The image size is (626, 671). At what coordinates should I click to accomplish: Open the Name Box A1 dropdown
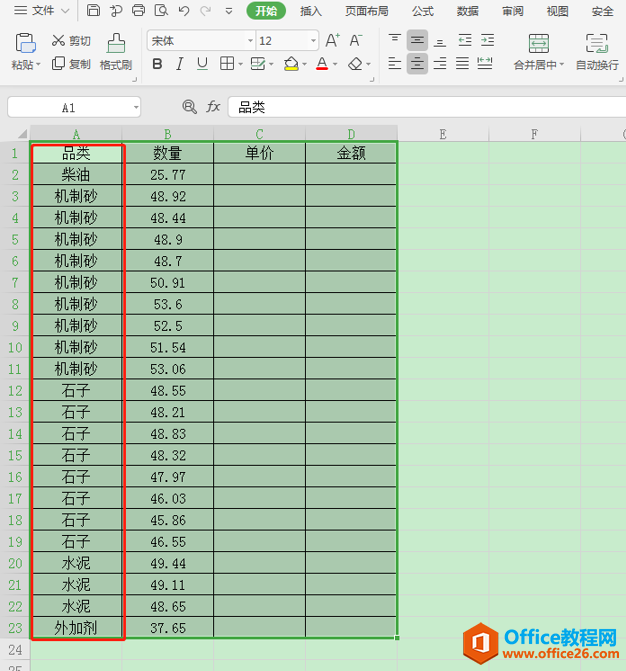tap(136, 107)
